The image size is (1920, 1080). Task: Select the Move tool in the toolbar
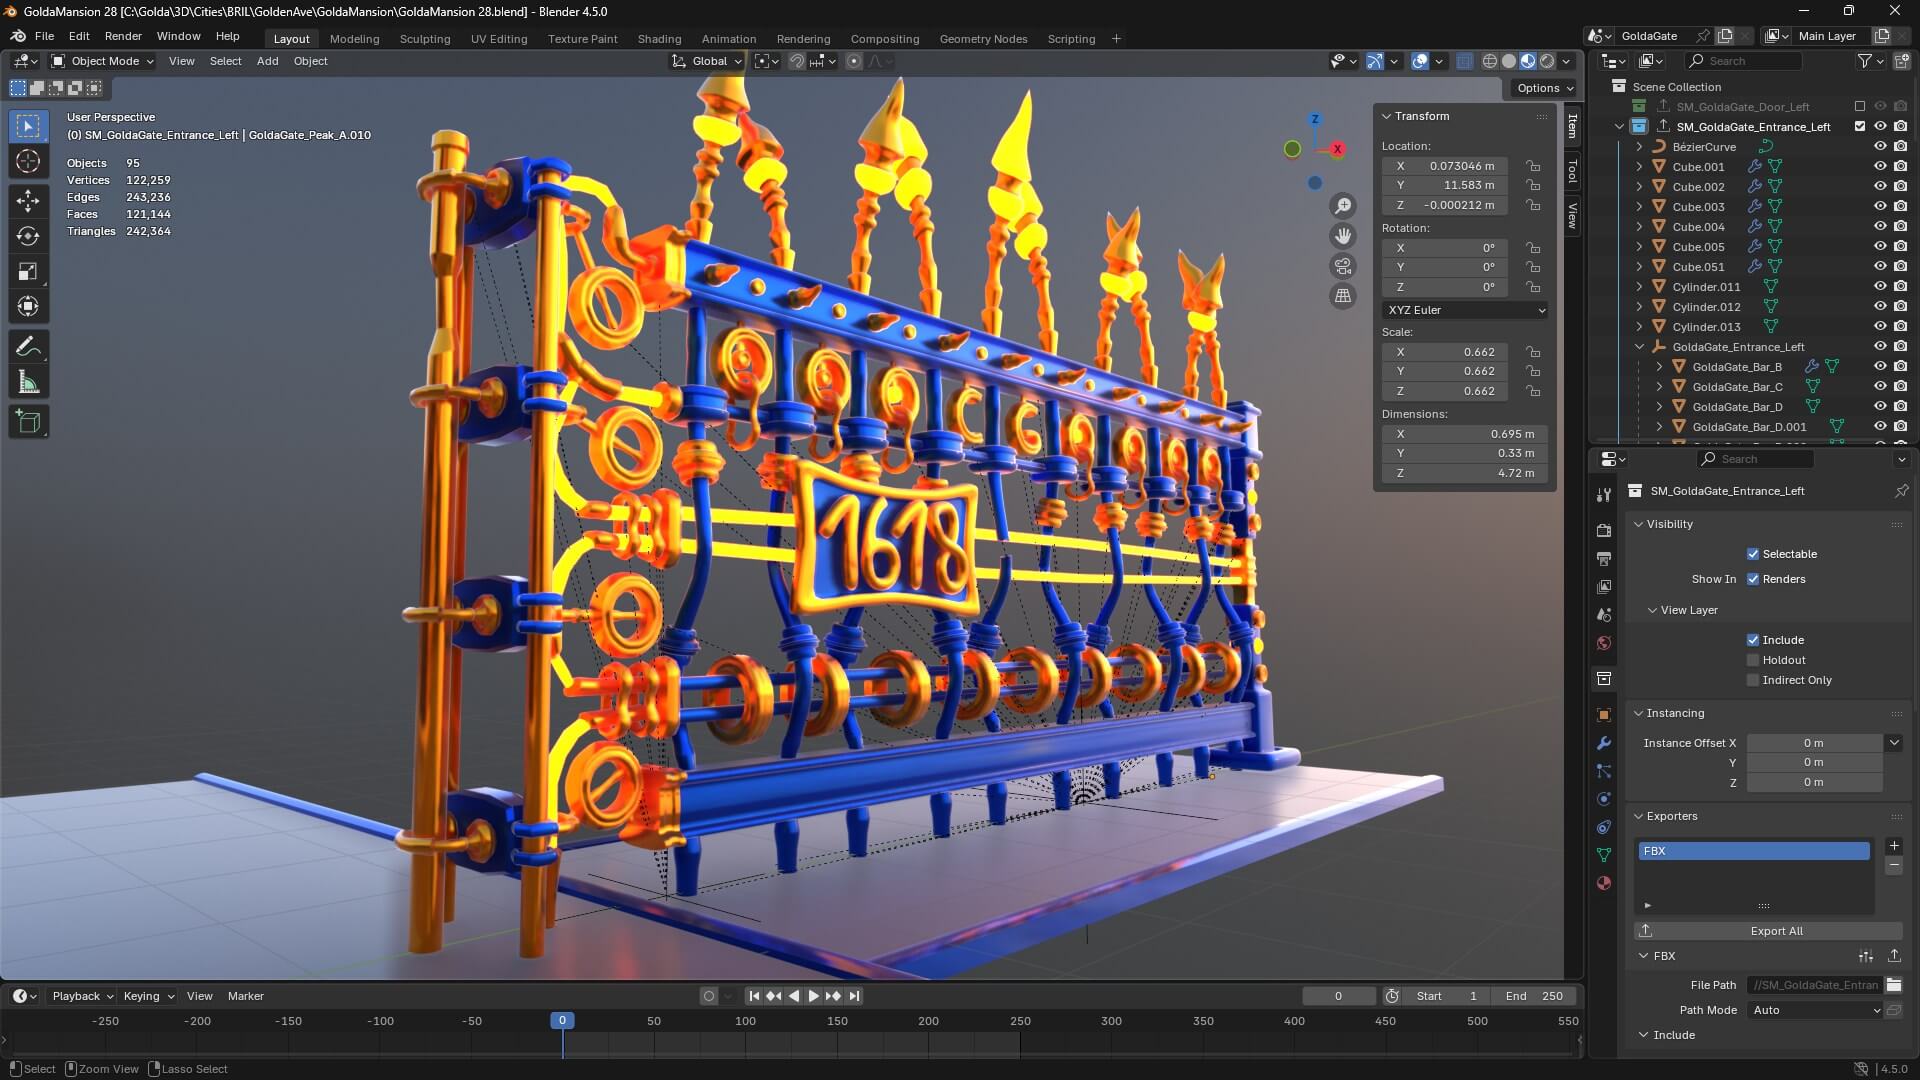28,201
